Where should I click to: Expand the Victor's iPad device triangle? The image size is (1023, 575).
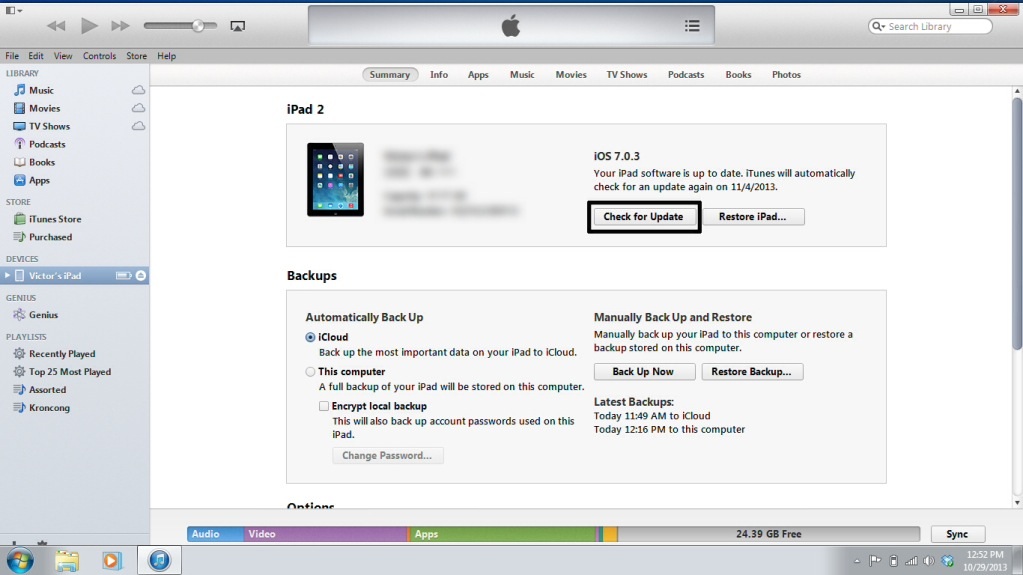(x=7, y=275)
